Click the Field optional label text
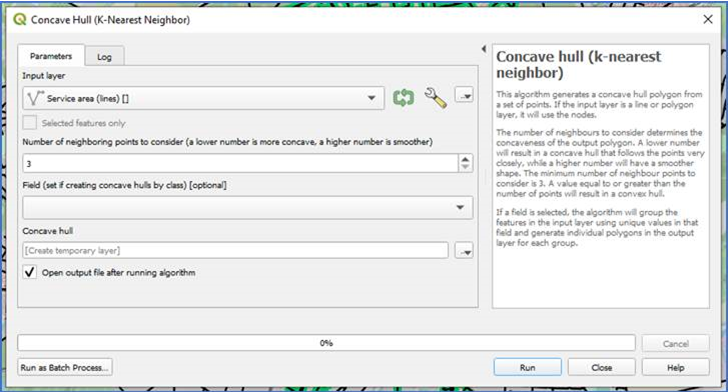Viewport: 728px width, 392px height. pos(124,185)
